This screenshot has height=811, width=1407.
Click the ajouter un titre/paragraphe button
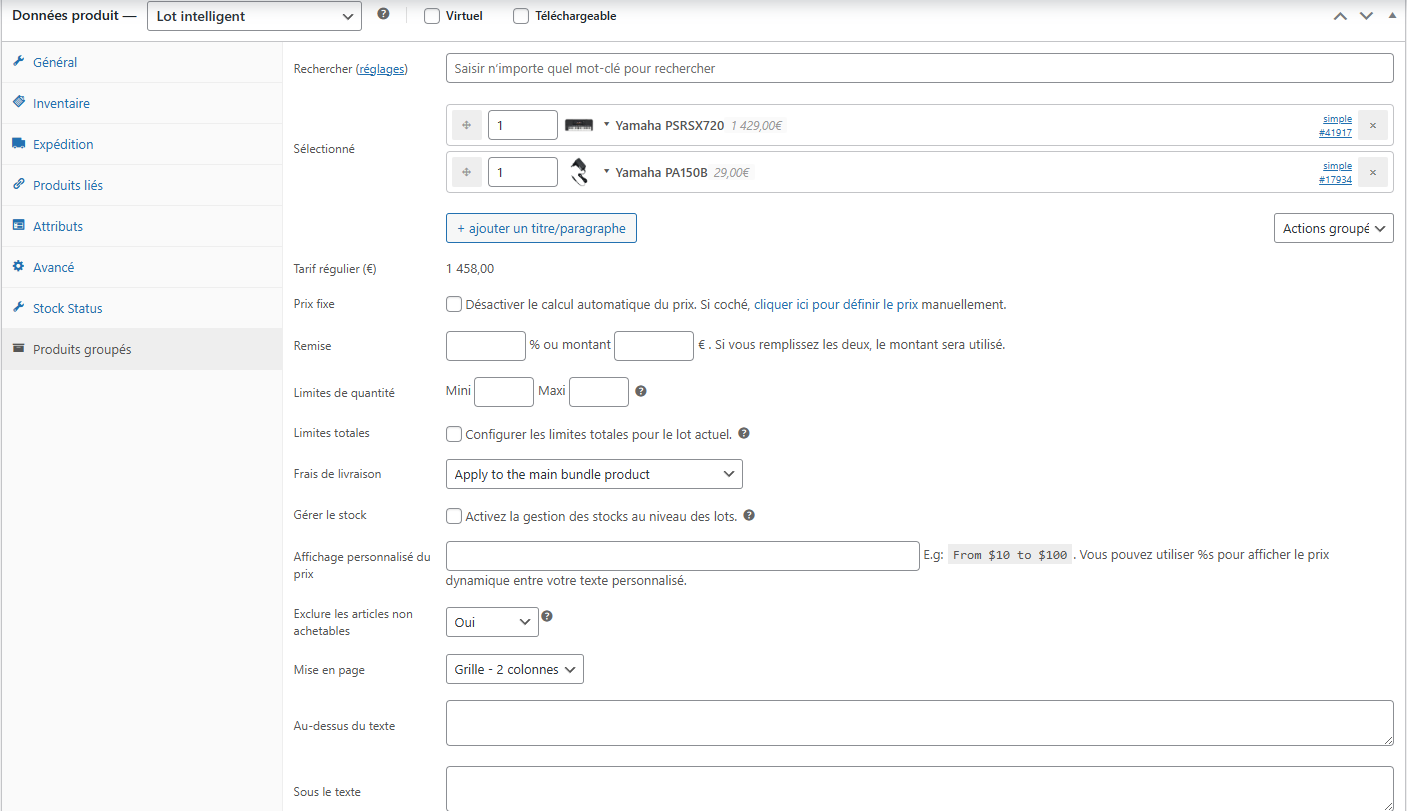point(541,228)
